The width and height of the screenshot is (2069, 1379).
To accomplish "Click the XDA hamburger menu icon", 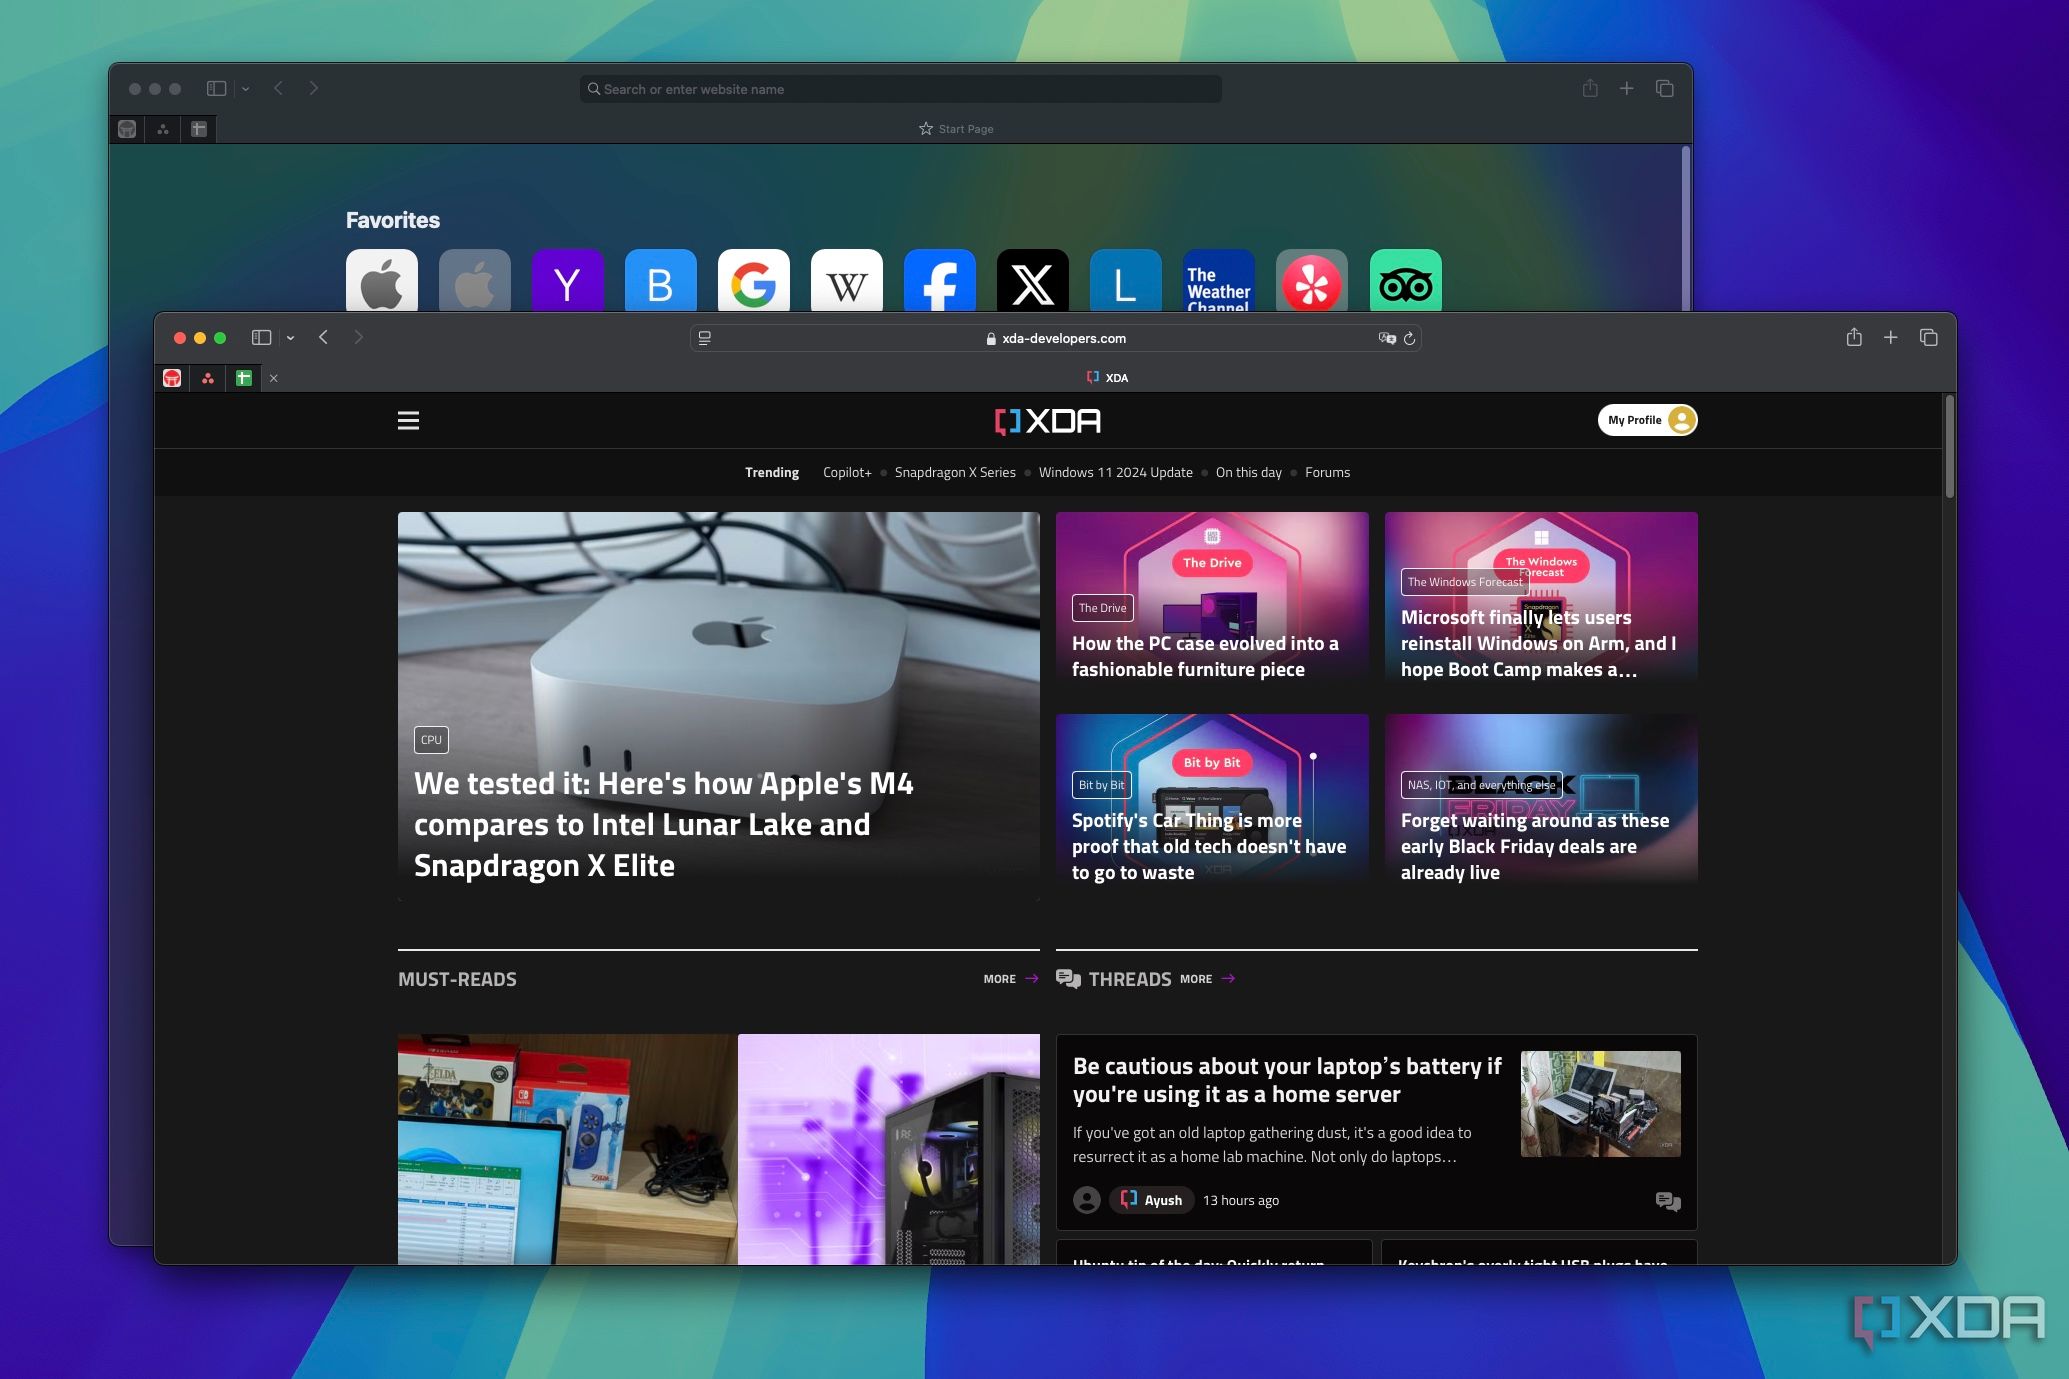I will [406, 419].
